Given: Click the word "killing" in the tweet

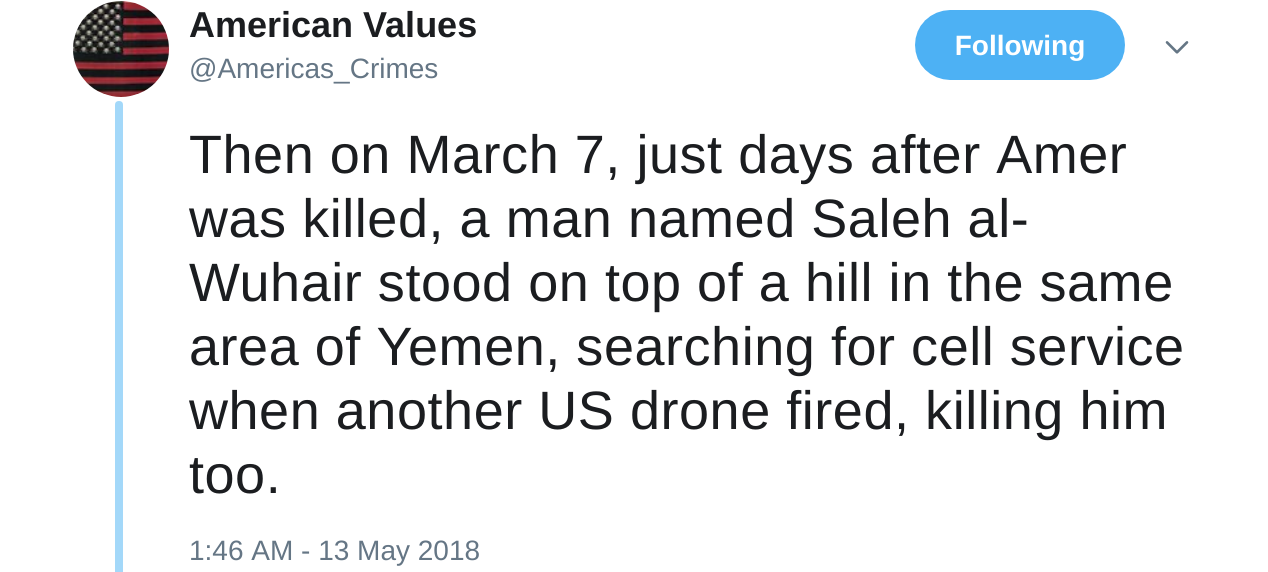Looking at the screenshot, I should [994, 411].
